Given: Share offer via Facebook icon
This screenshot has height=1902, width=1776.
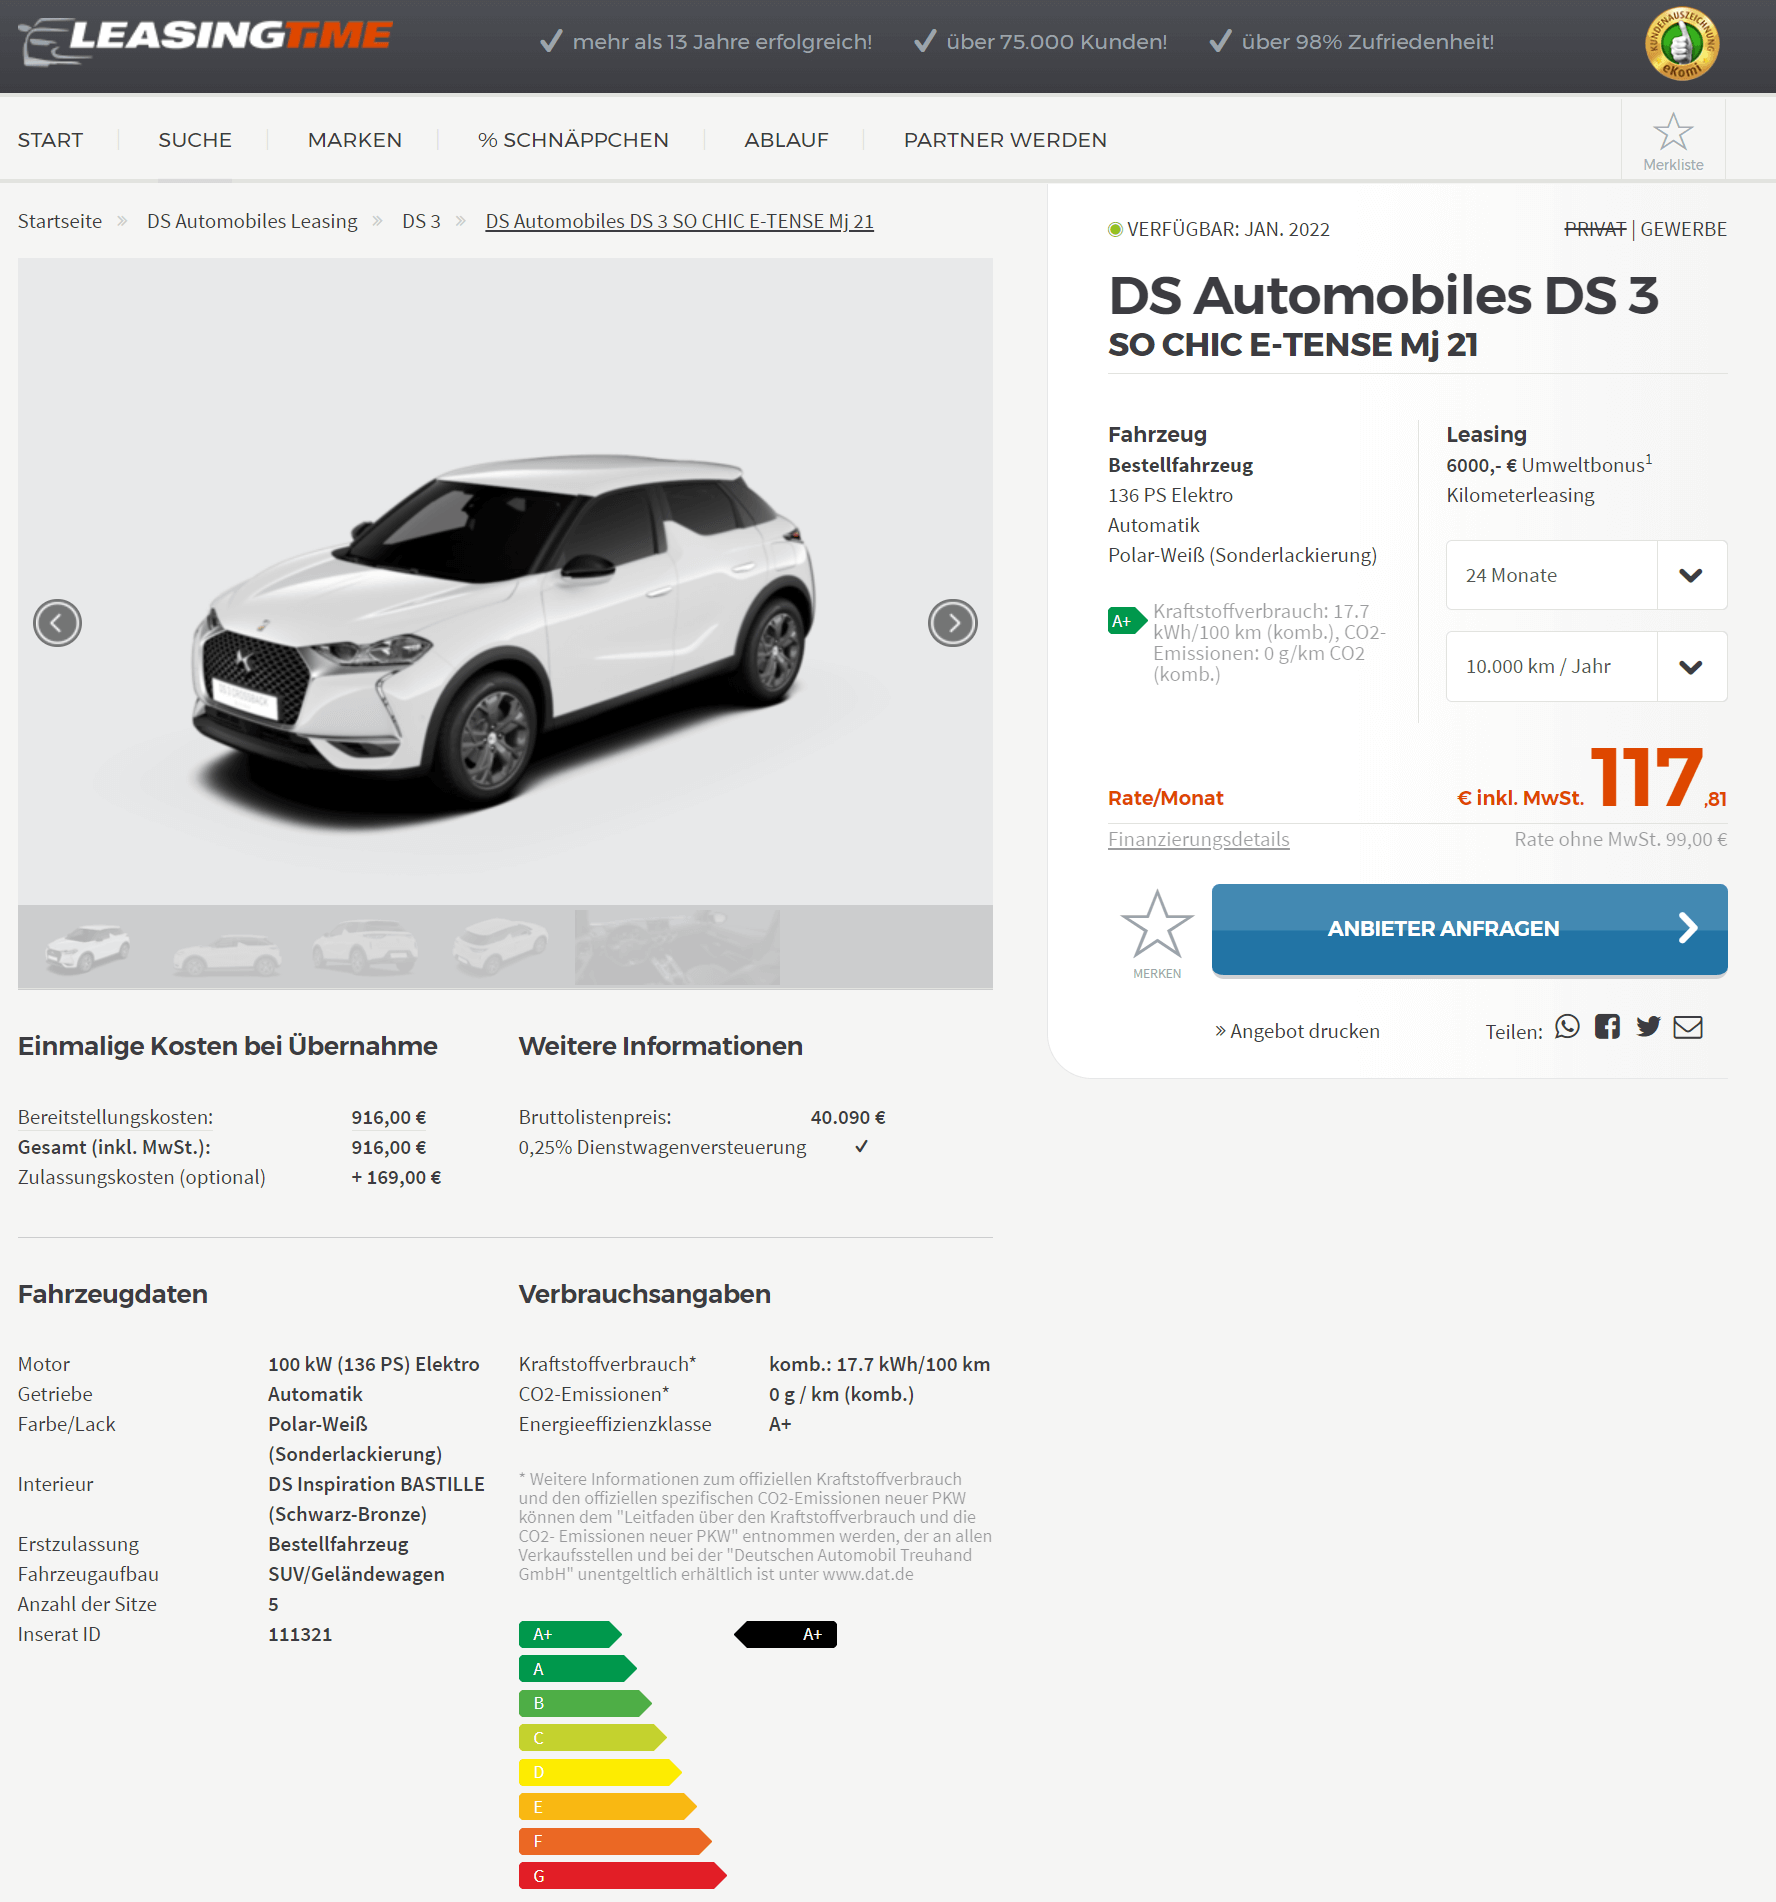Looking at the screenshot, I should click(x=1607, y=1027).
